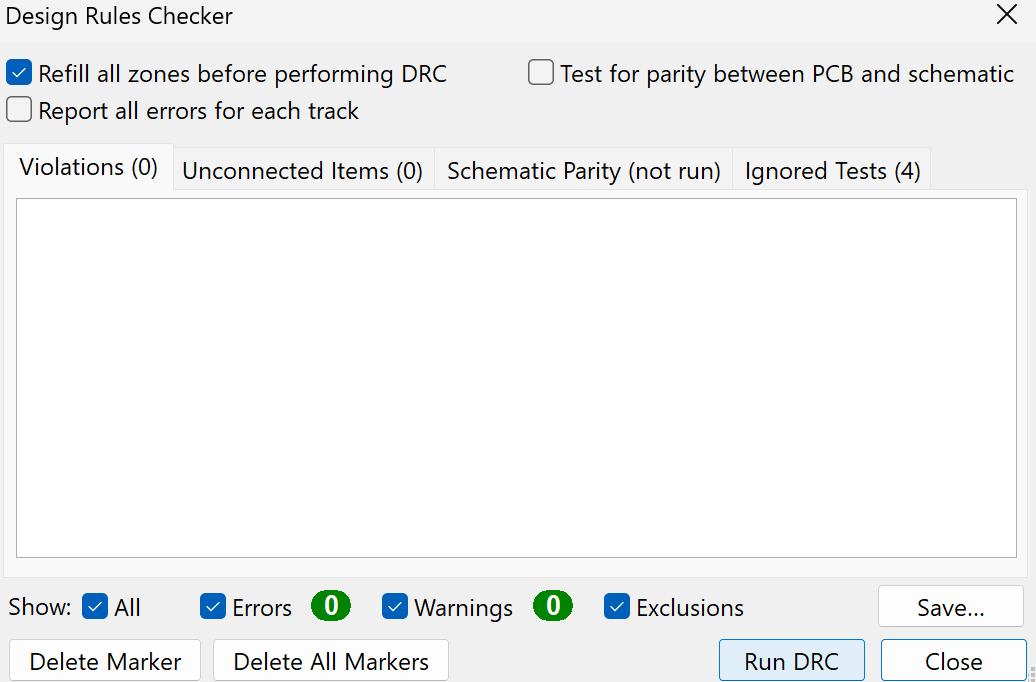Start the check with Run DRC

coord(792,661)
